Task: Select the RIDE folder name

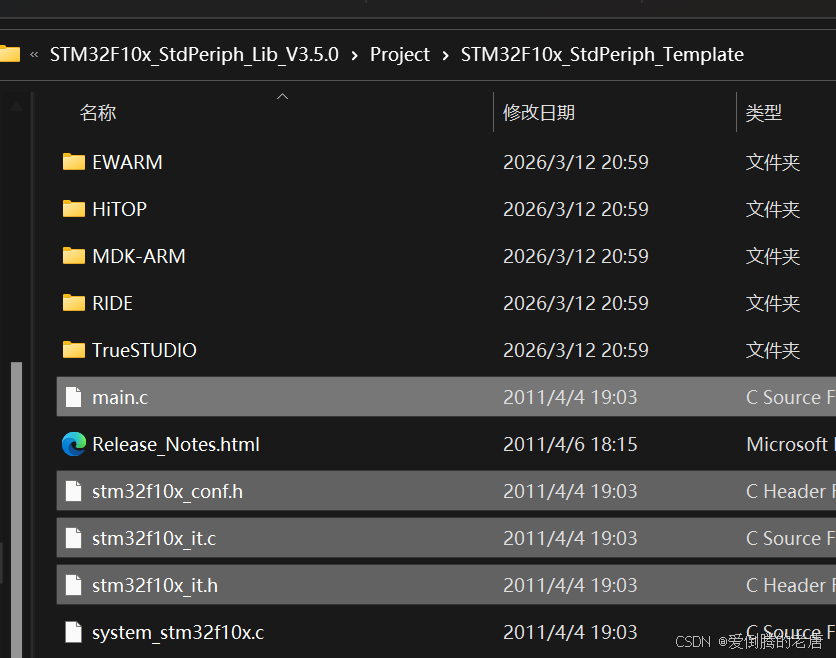Action: tap(112, 303)
